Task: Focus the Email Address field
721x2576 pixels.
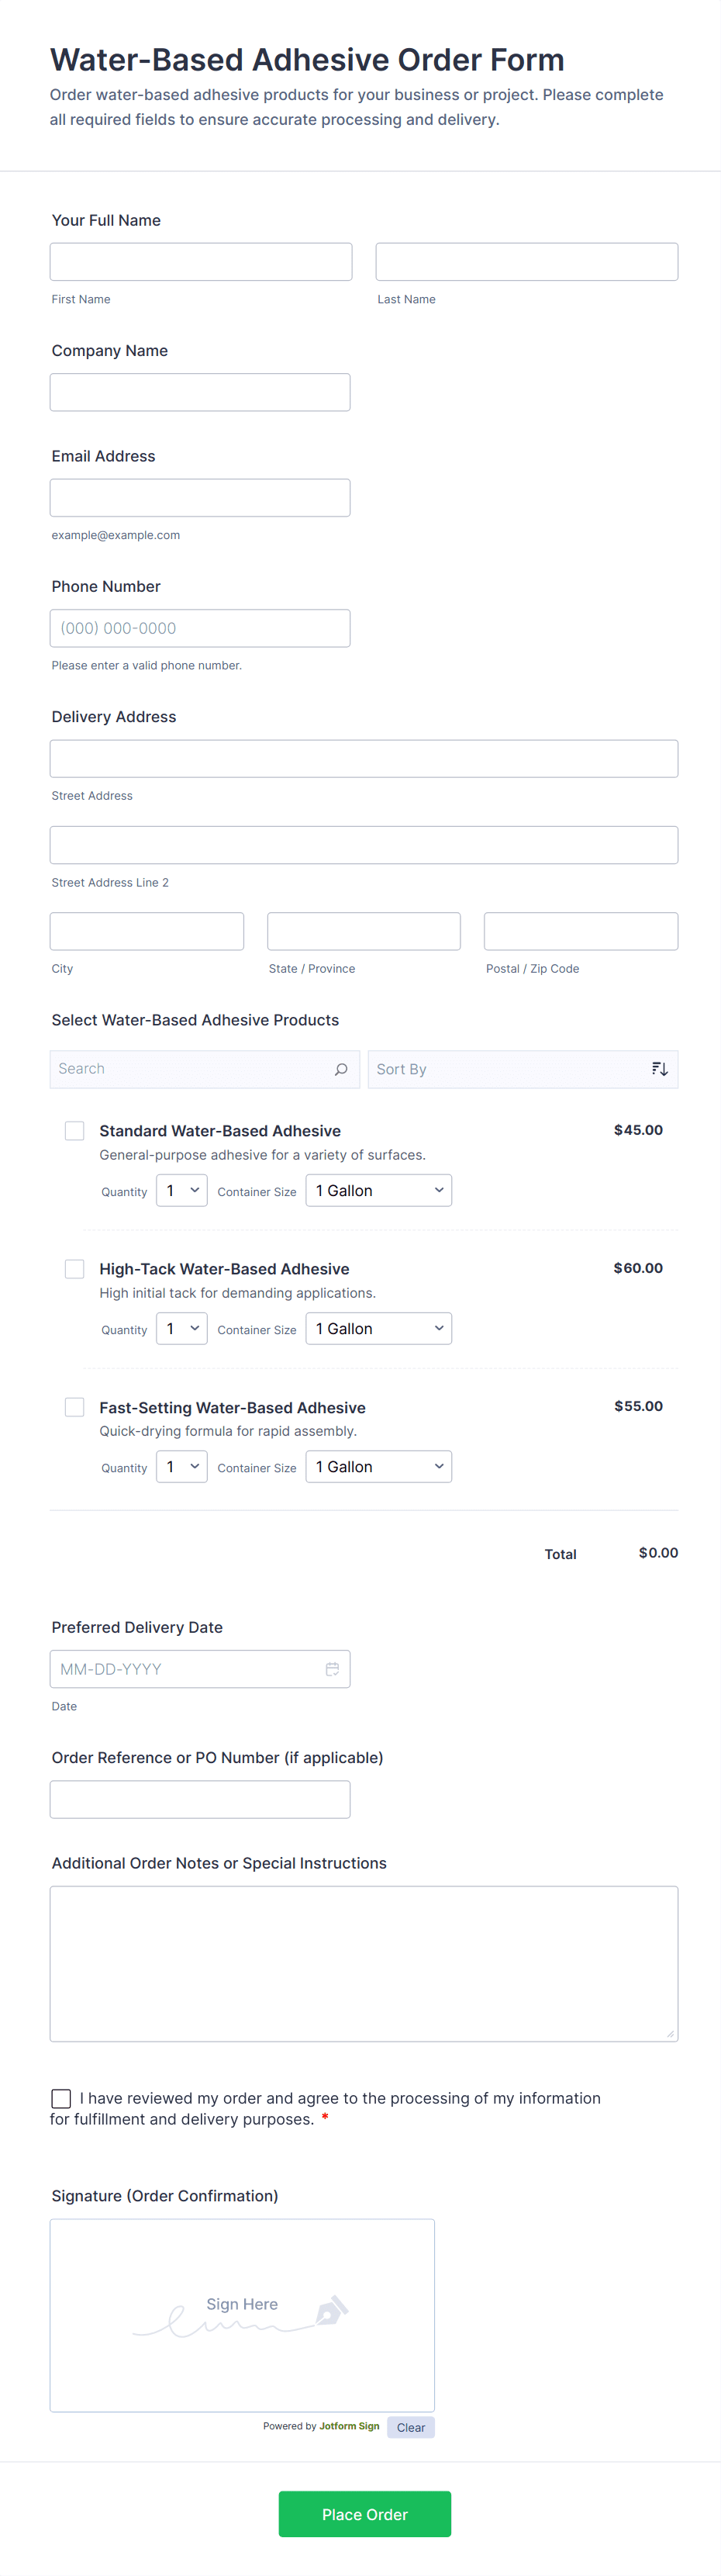Action: [x=200, y=498]
